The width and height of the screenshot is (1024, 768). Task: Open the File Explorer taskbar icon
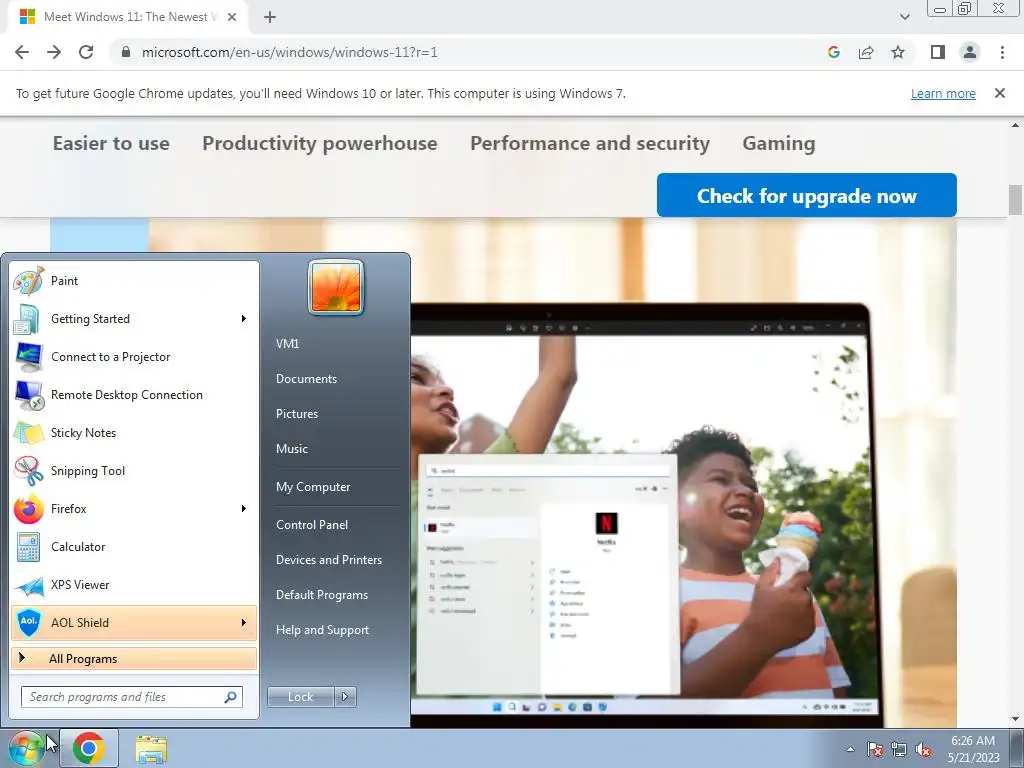[x=151, y=749]
